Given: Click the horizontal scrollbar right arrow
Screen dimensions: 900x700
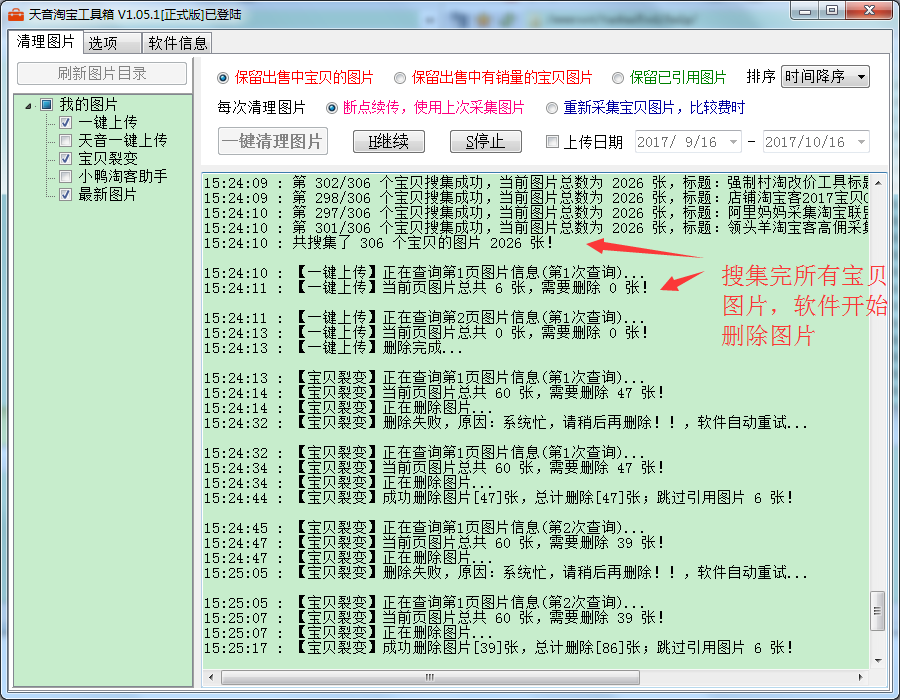Looking at the screenshot, I should [x=862, y=677].
